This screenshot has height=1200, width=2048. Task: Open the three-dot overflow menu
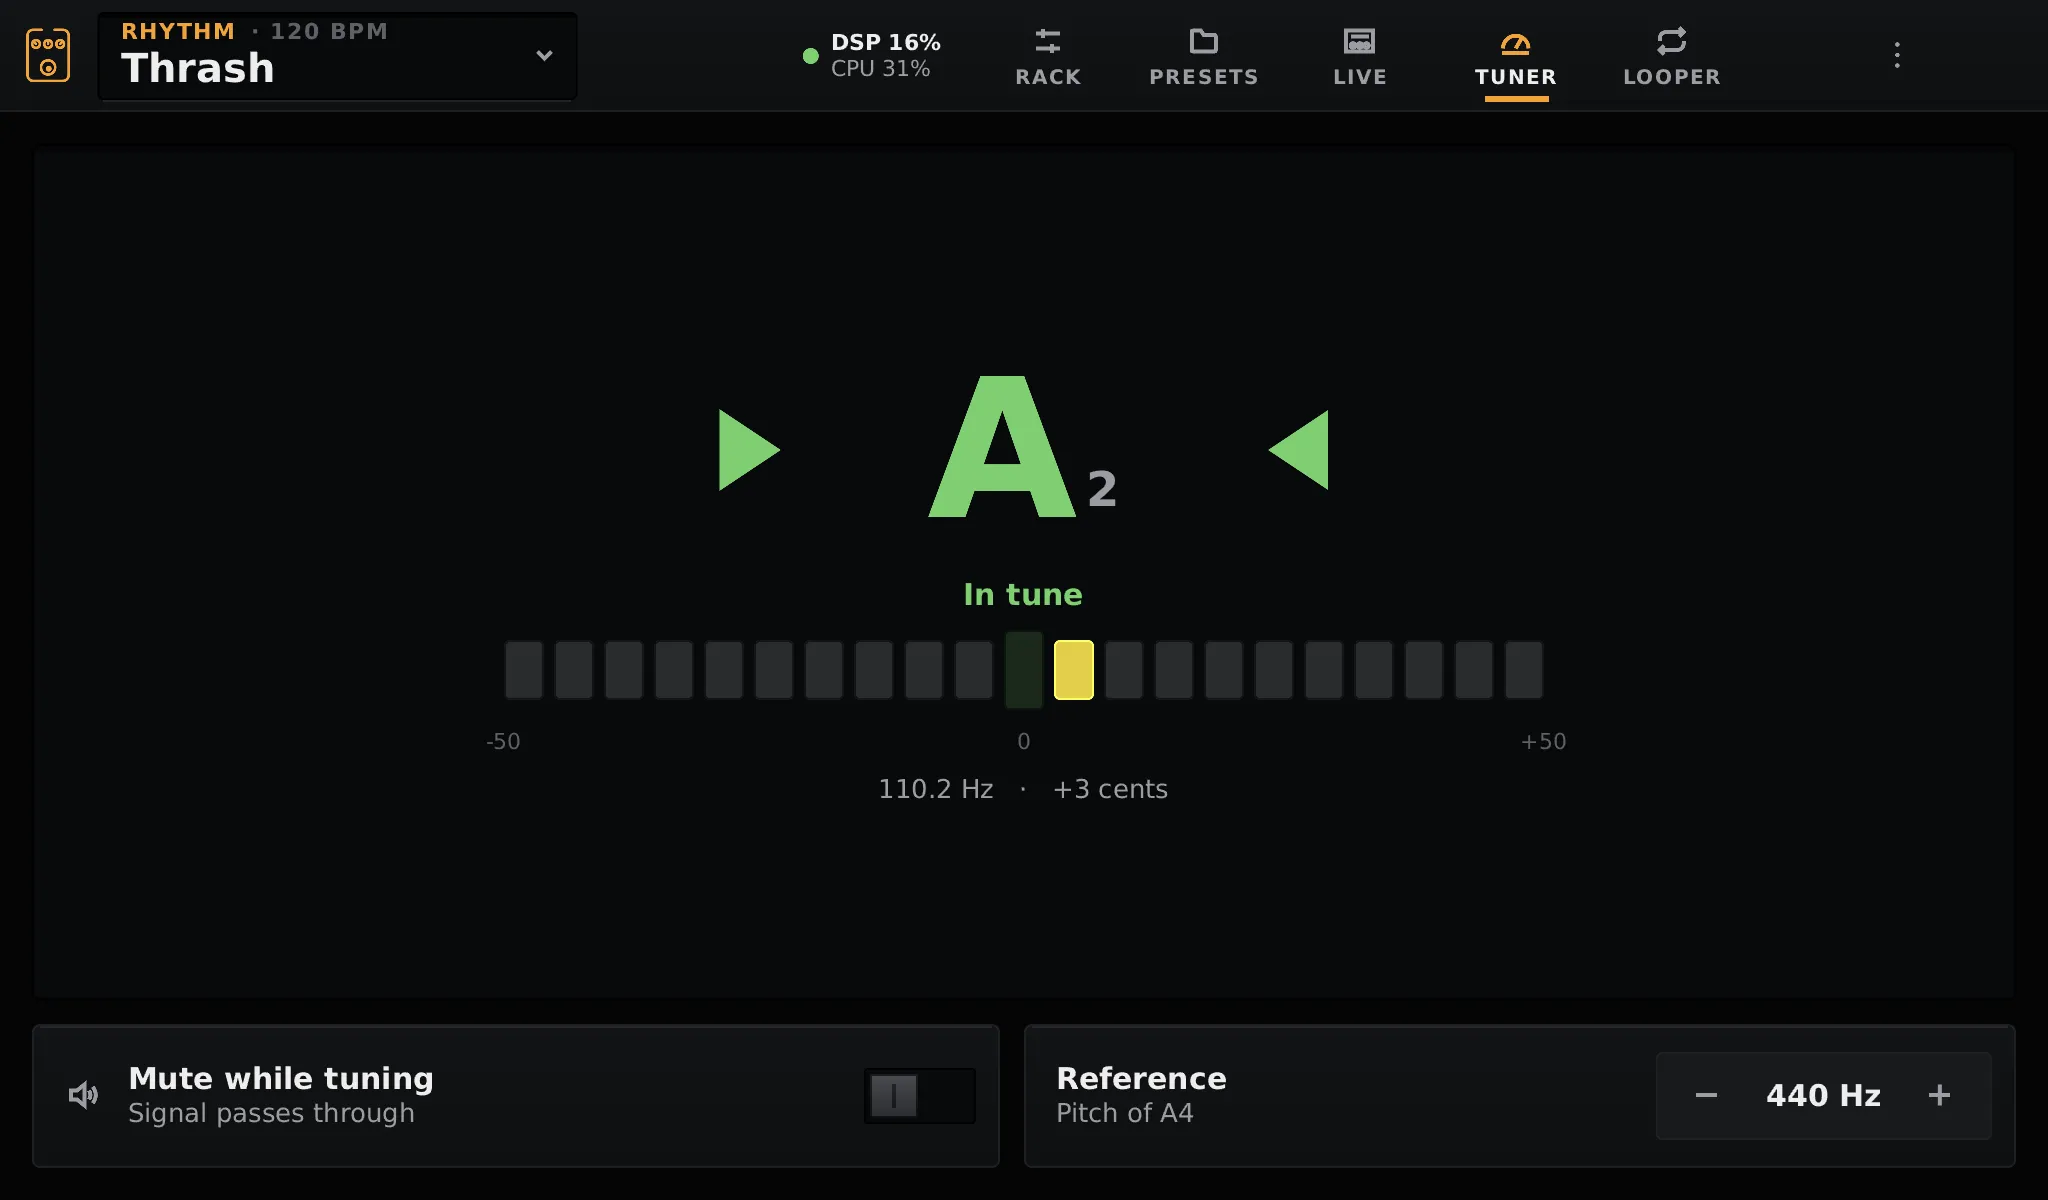[1897, 55]
